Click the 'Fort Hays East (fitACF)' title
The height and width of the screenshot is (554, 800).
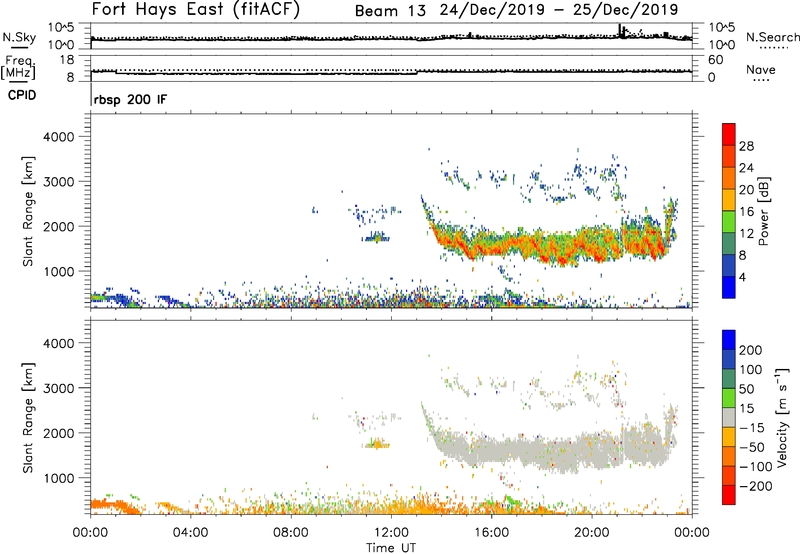195,9
